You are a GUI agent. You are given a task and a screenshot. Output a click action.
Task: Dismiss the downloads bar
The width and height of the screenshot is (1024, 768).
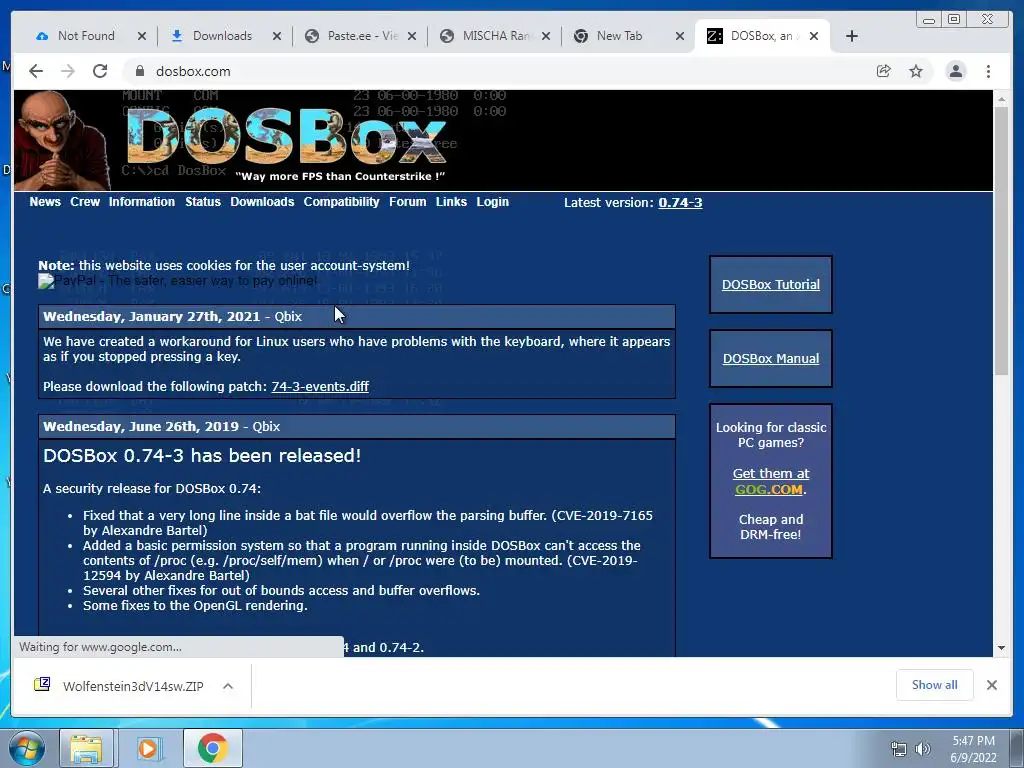(x=991, y=685)
